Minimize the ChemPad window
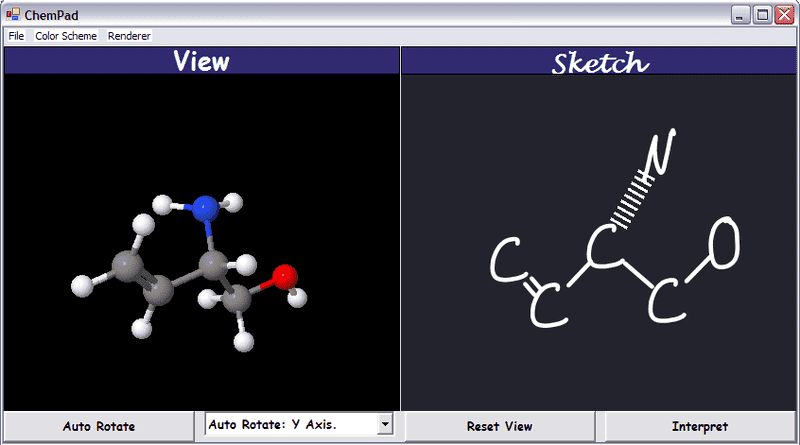This screenshot has height=445, width=800. pyautogui.click(x=741, y=14)
